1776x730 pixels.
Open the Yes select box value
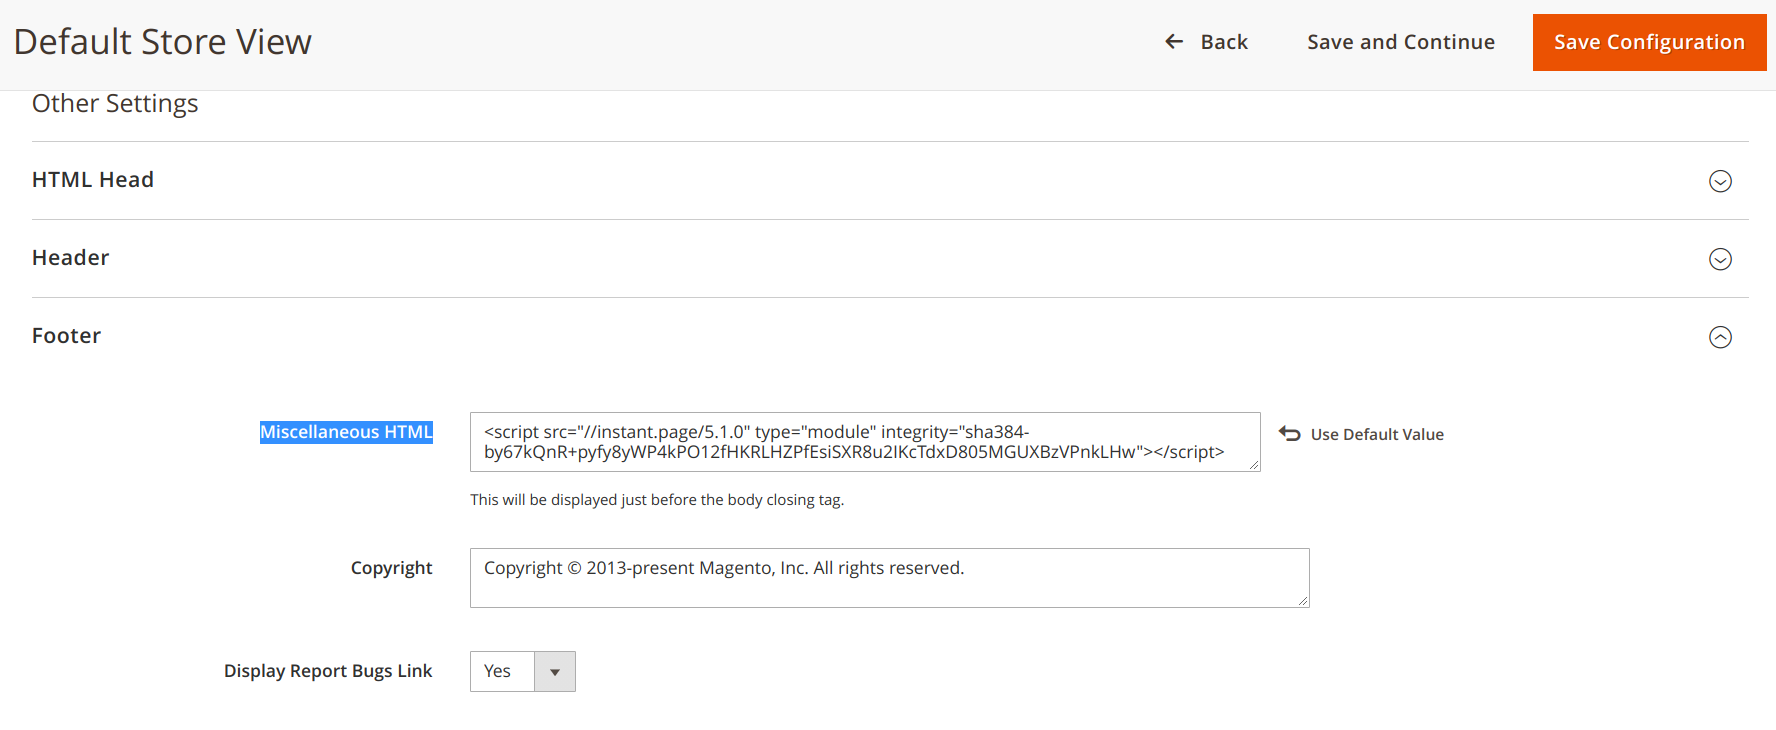(x=502, y=672)
